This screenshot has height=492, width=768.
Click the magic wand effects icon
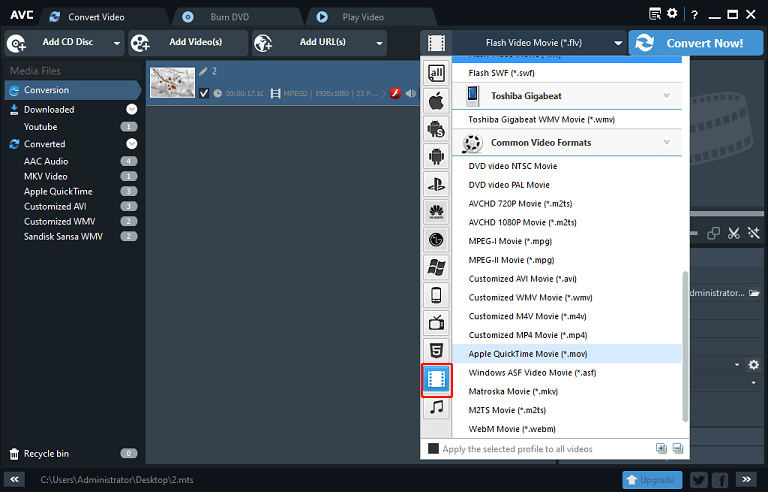click(x=753, y=233)
